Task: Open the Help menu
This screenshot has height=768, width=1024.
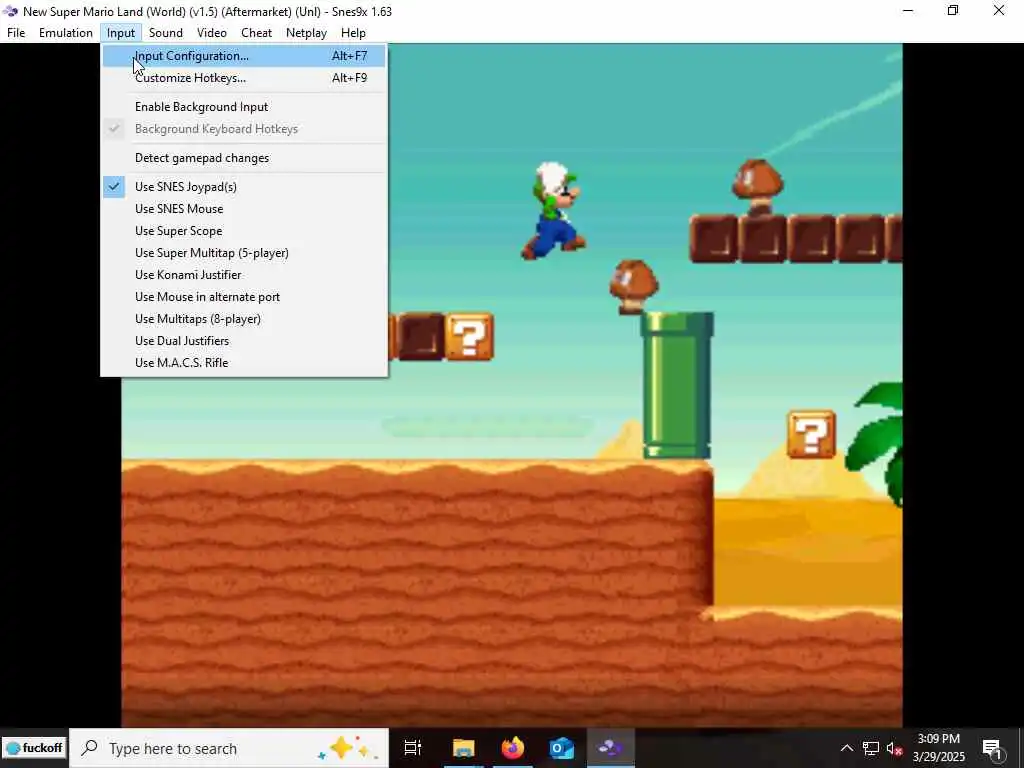Action: [x=353, y=33]
